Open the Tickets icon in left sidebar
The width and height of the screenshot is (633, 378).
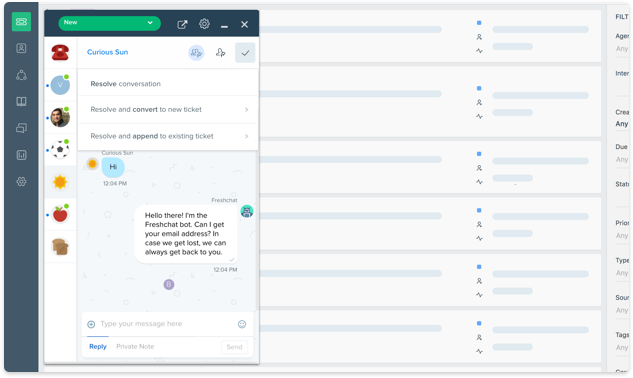(21, 22)
